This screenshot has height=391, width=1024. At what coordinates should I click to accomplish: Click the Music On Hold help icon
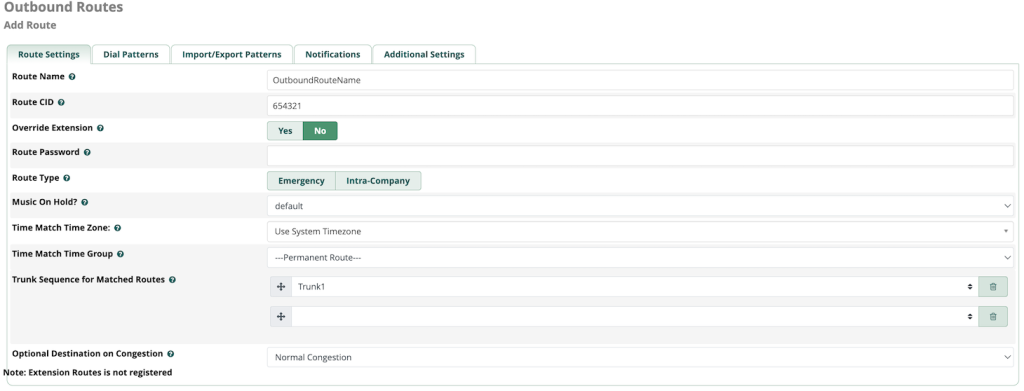tap(85, 202)
